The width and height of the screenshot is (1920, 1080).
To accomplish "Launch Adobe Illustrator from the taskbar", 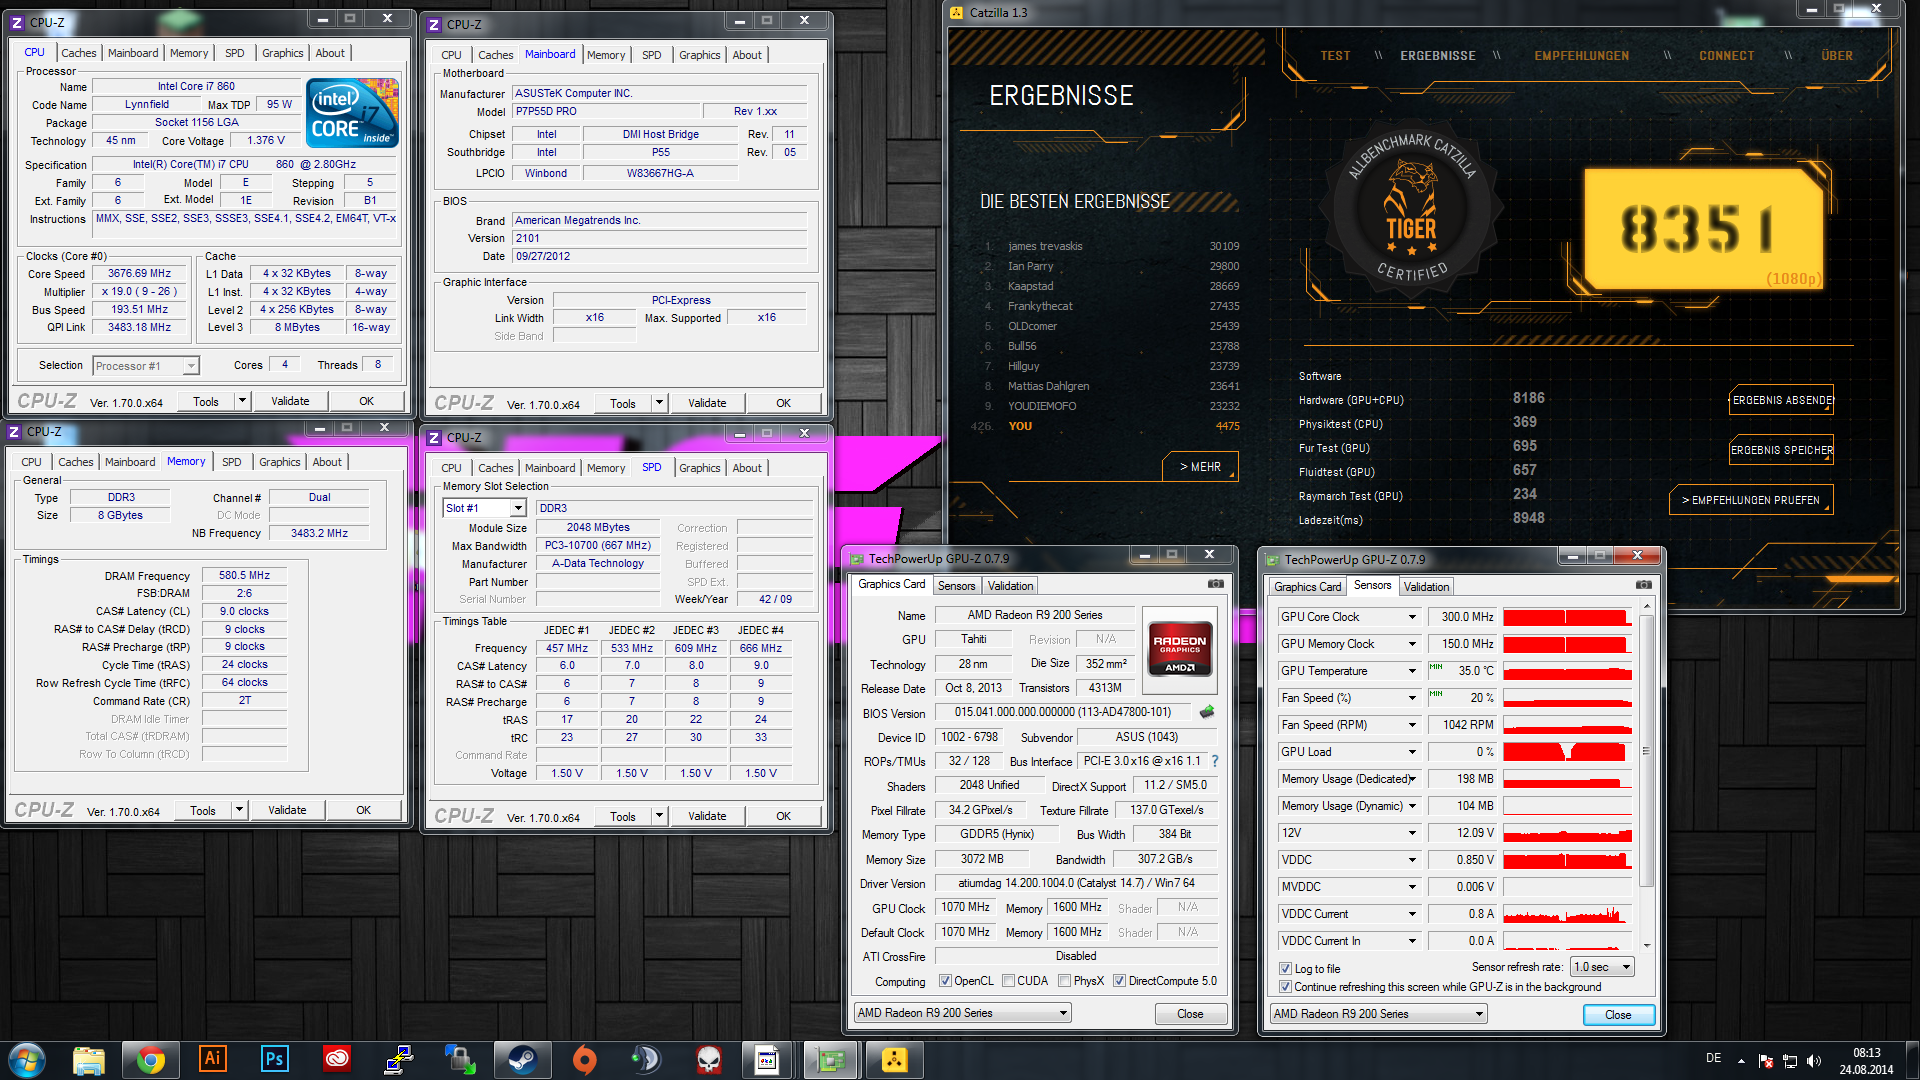I will (x=213, y=1059).
